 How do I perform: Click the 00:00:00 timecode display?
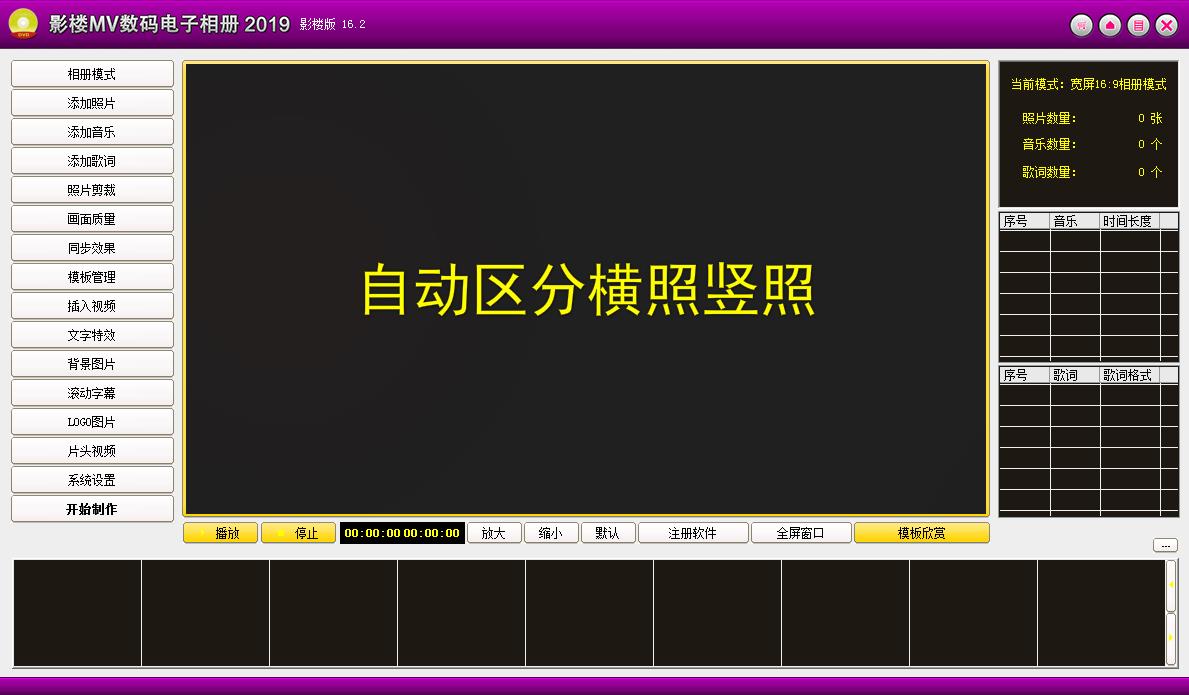pos(402,533)
